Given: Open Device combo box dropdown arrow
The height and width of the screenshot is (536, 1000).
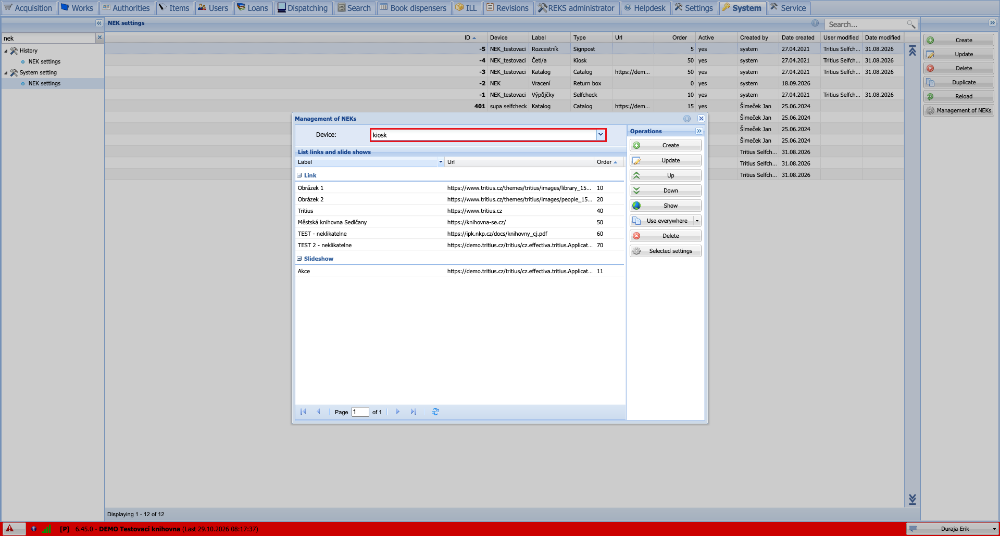Looking at the screenshot, I should click(600, 135).
